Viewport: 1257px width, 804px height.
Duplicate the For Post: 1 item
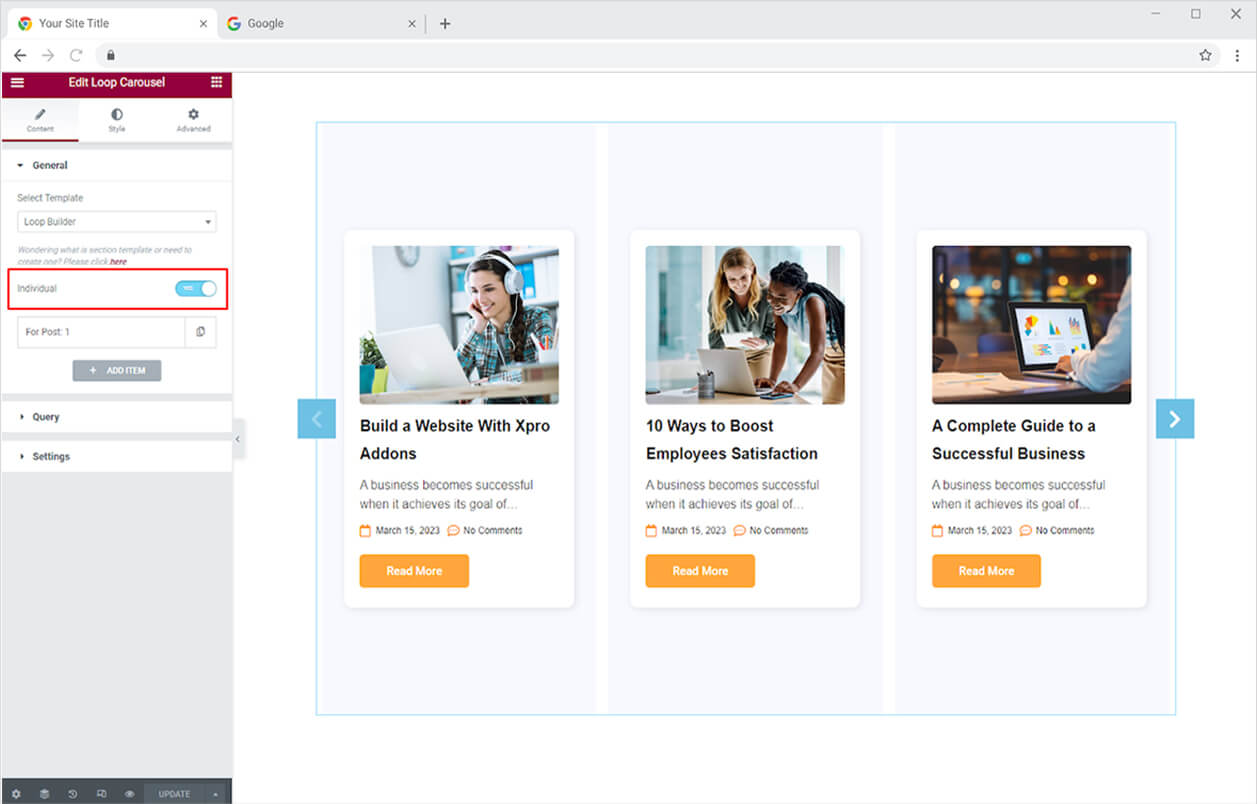click(200, 332)
